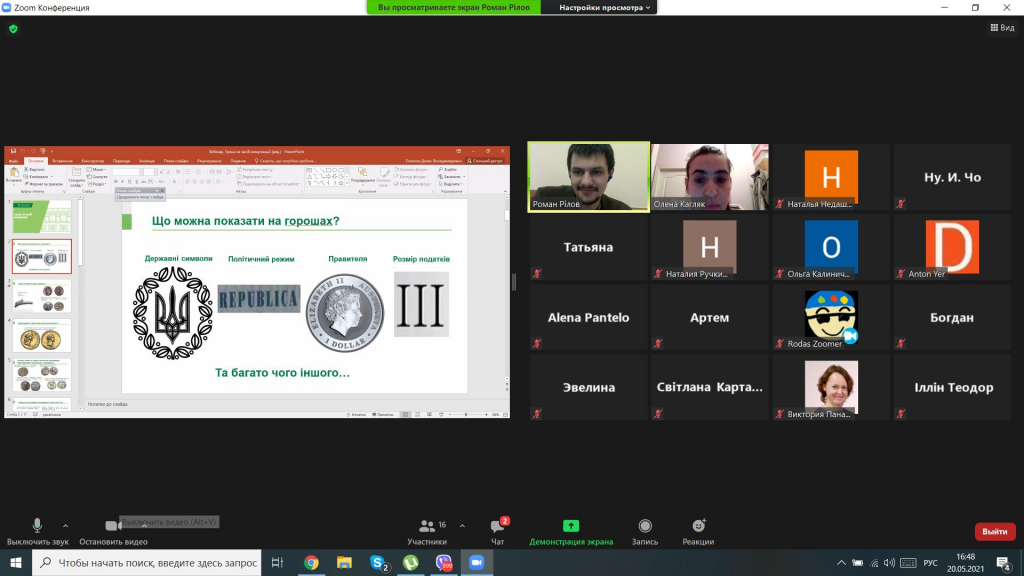
Task: Click the горошах link in slide title
Action: click(x=308, y=221)
